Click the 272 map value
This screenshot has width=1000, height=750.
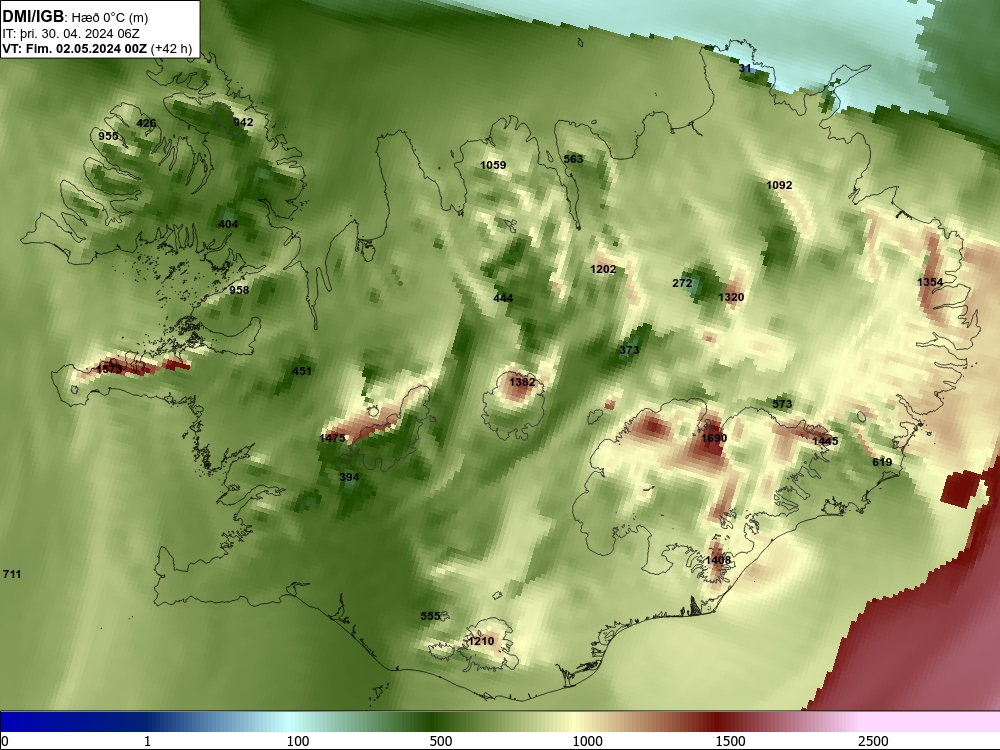(682, 283)
